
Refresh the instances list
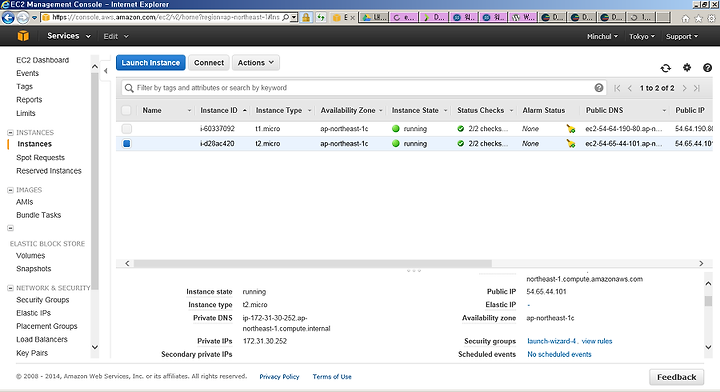665,68
